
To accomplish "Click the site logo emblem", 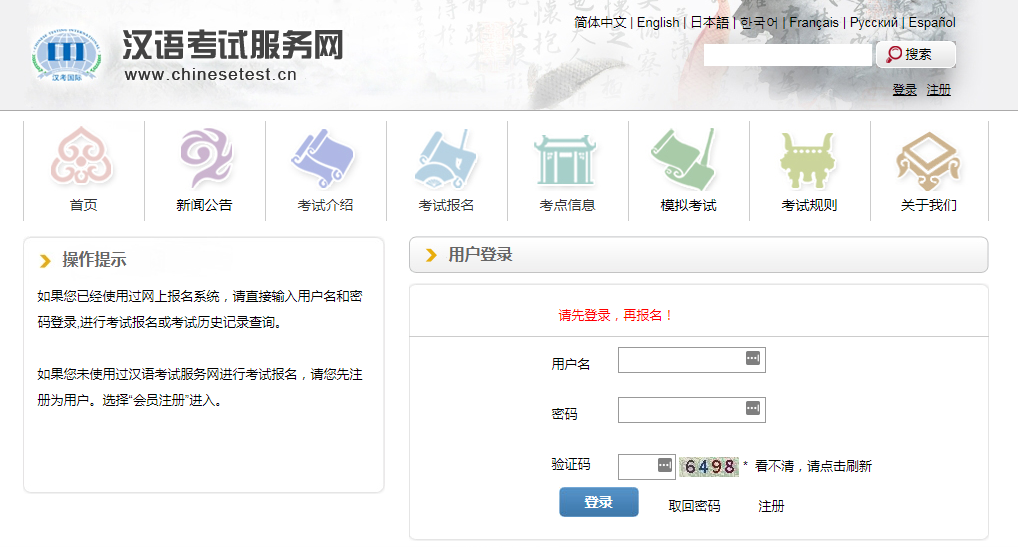I will coord(66,56).
